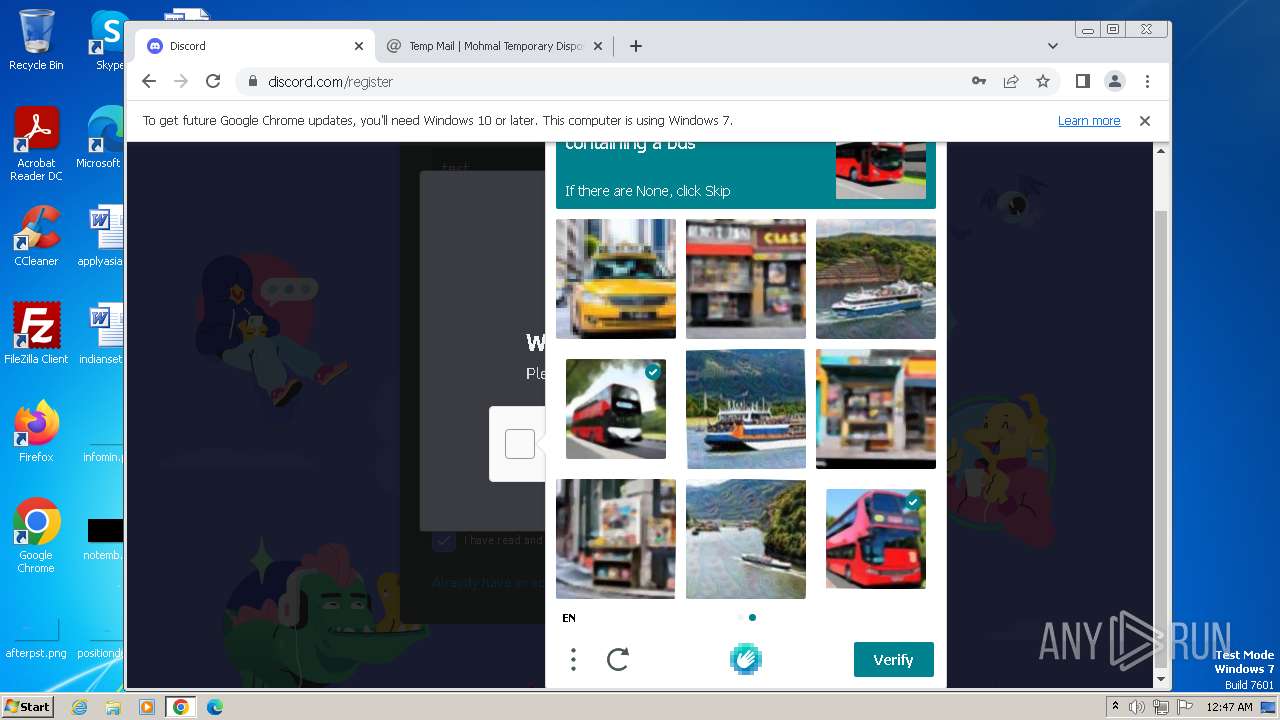Expand the tab search dropdown
Image resolution: width=1280 pixels, height=720 pixels.
click(x=1053, y=46)
